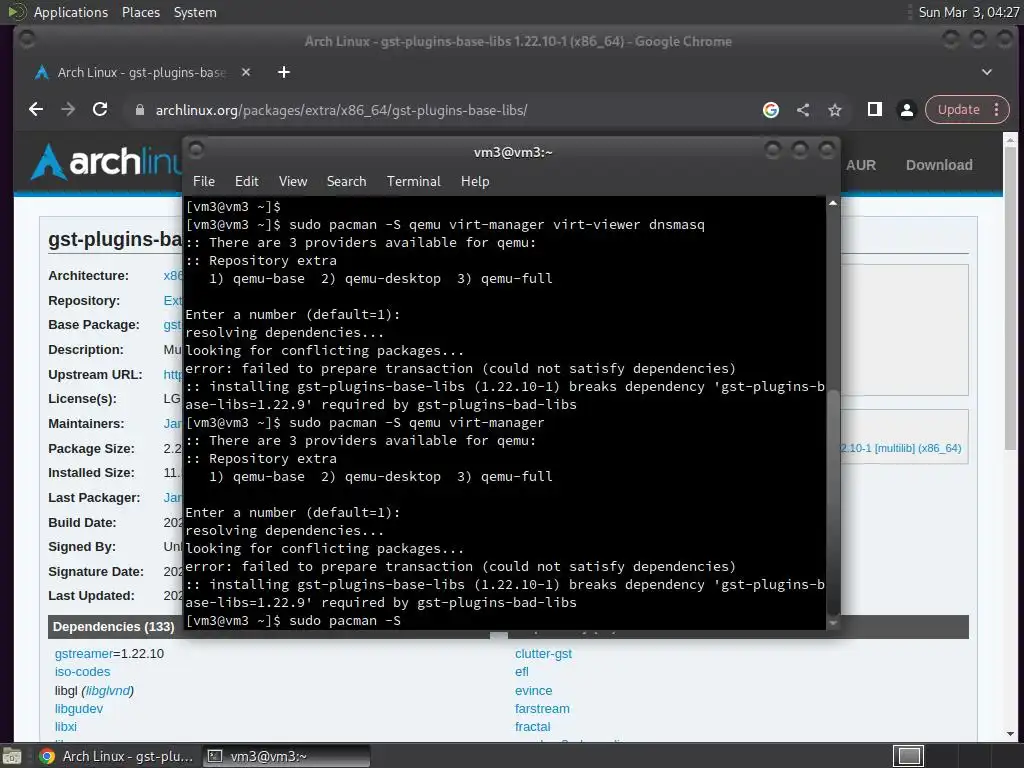Screen dimensions: 1024x768
Task: Open the farstream package link
Action: click(542, 709)
